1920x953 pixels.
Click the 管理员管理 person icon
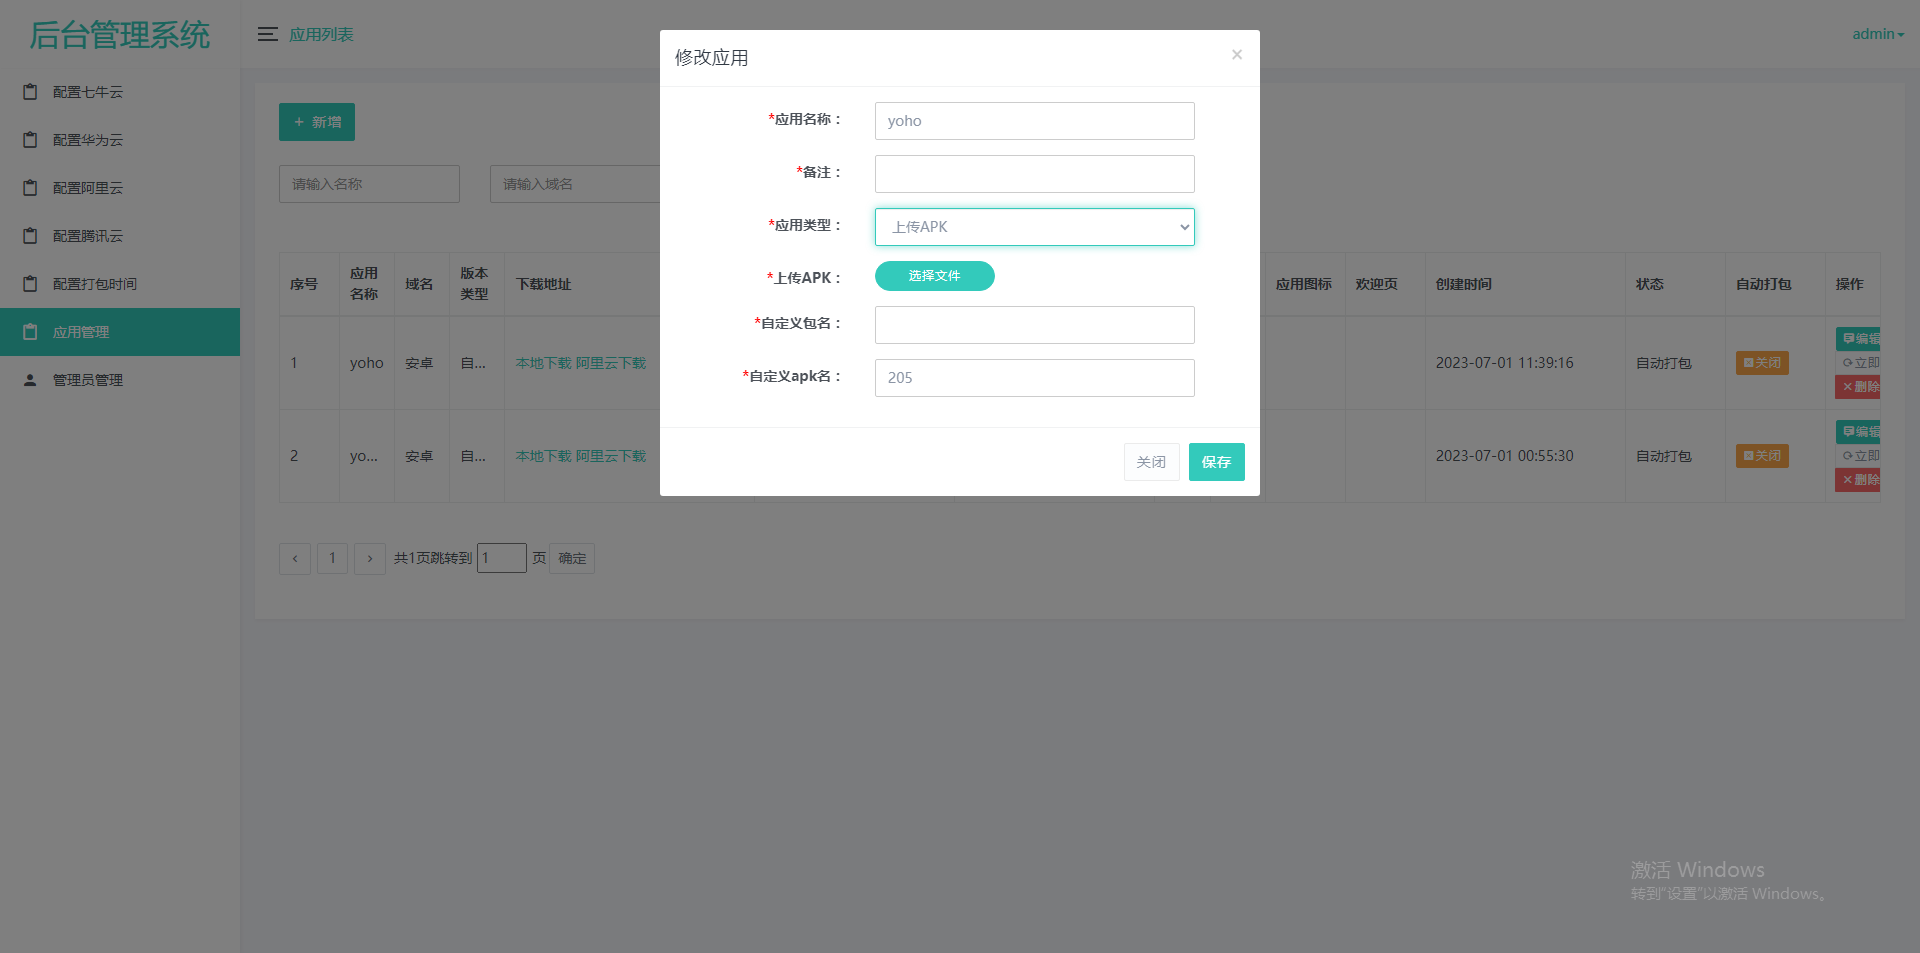pos(30,380)
